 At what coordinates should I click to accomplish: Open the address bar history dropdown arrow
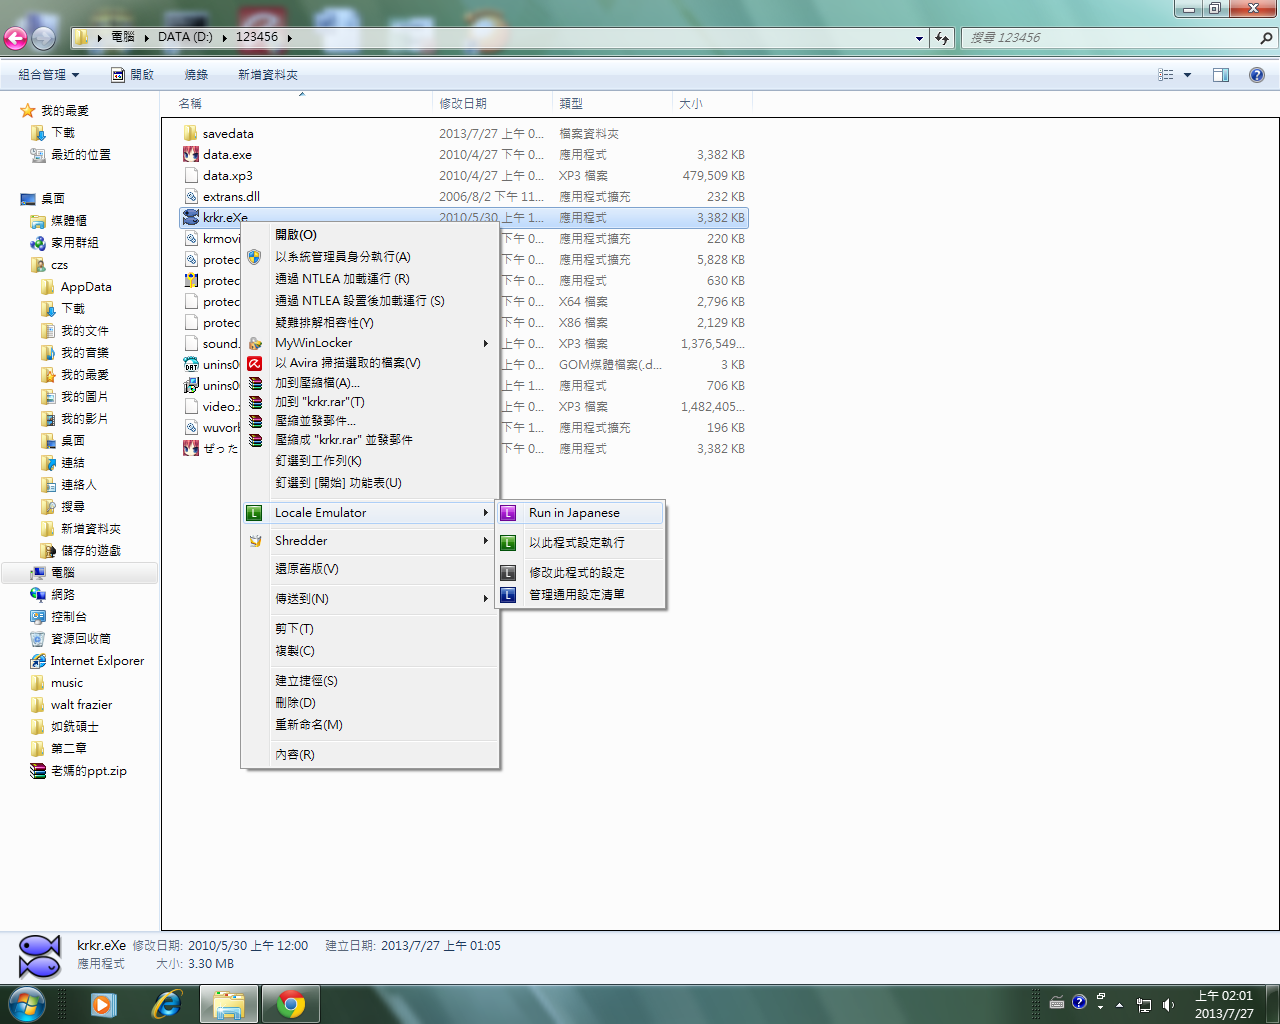[919, 38]
